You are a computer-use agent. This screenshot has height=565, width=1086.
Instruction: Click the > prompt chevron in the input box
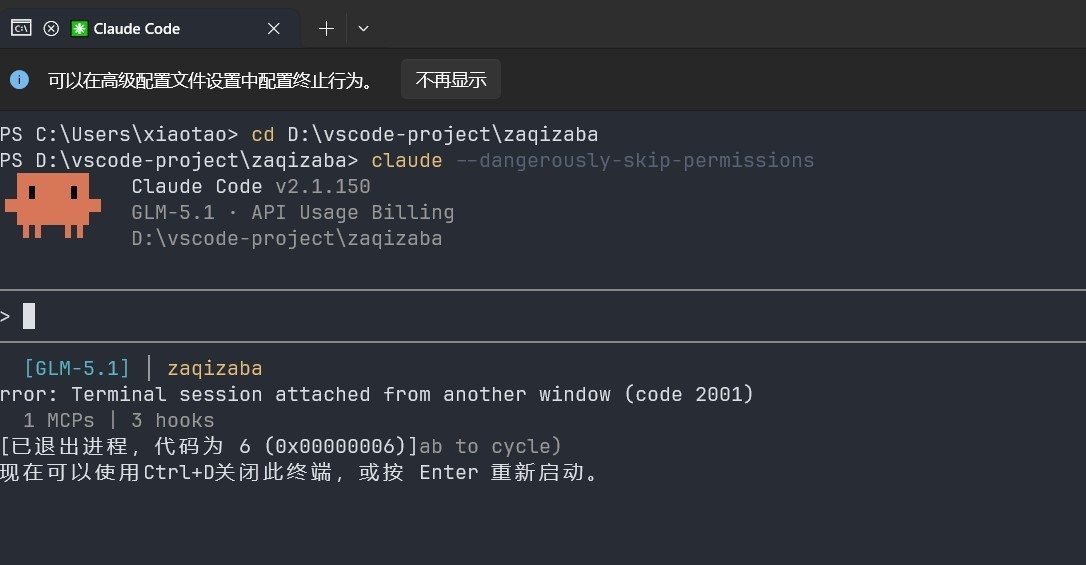(x=6, y=316)
